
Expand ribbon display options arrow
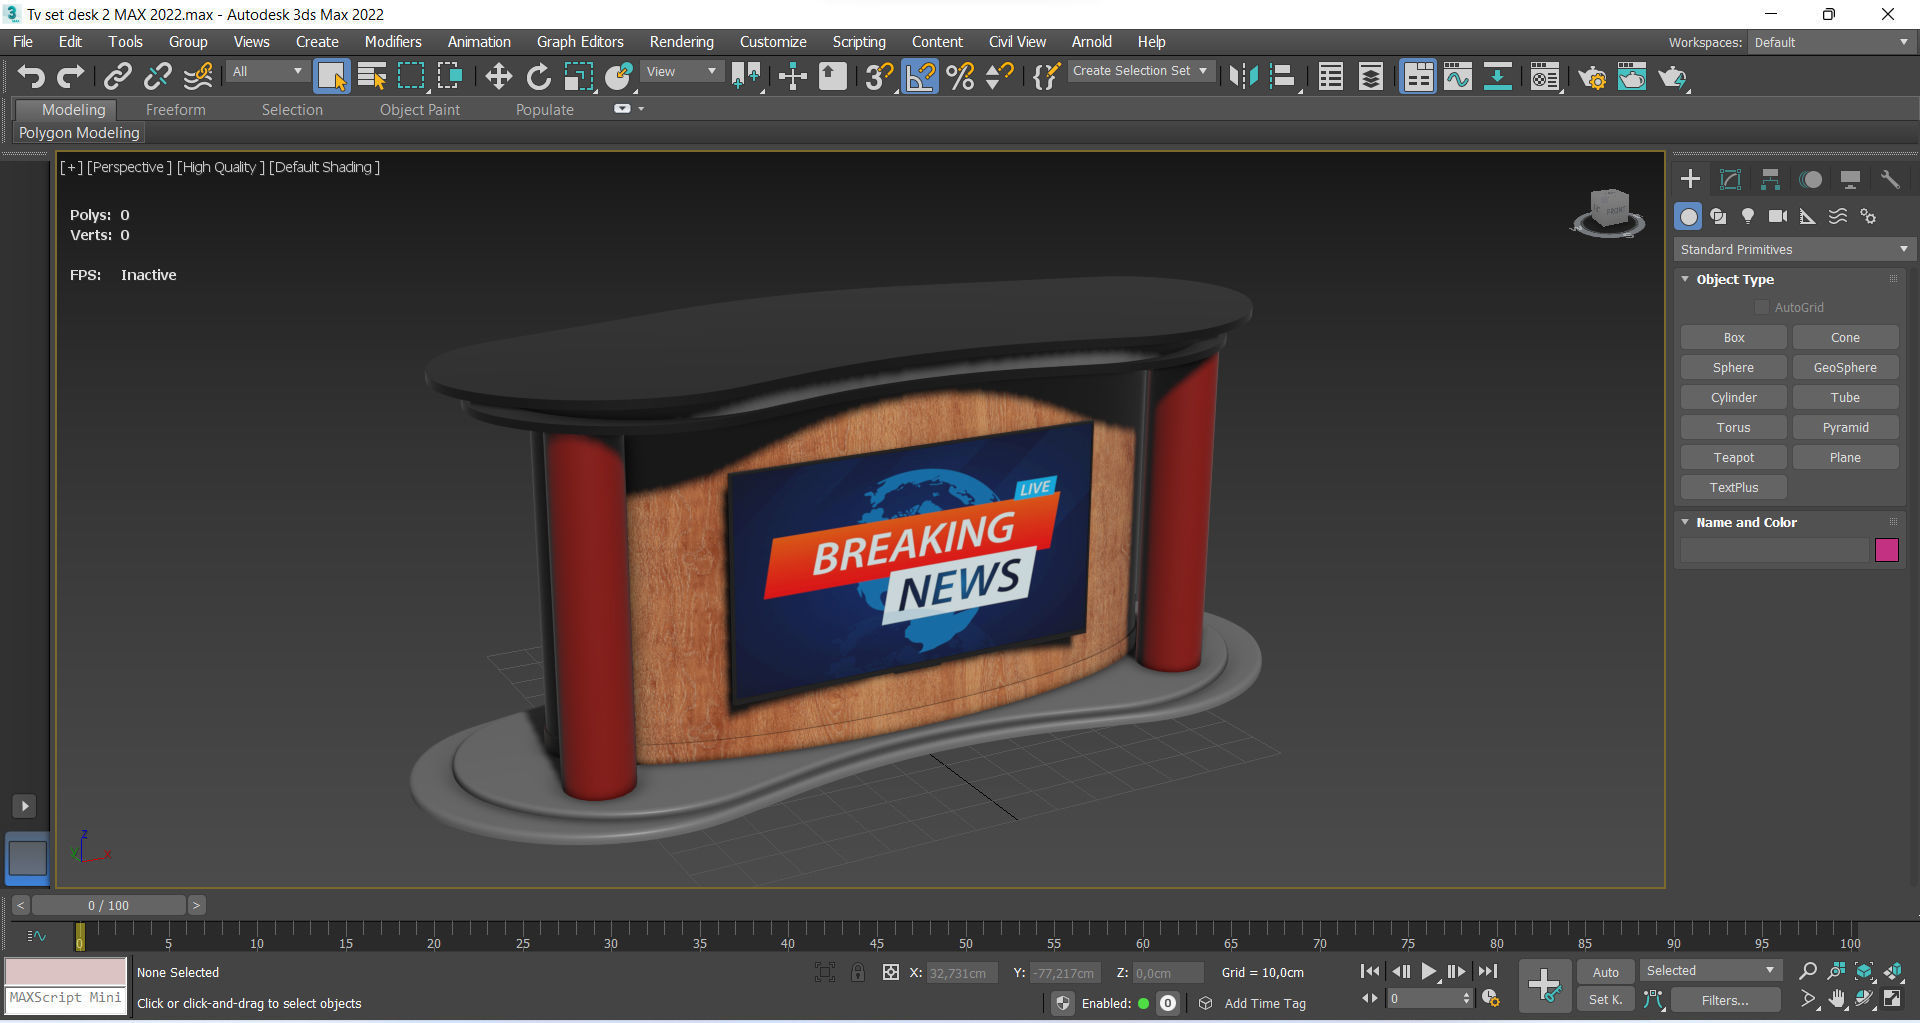click(x=641, y=109)
